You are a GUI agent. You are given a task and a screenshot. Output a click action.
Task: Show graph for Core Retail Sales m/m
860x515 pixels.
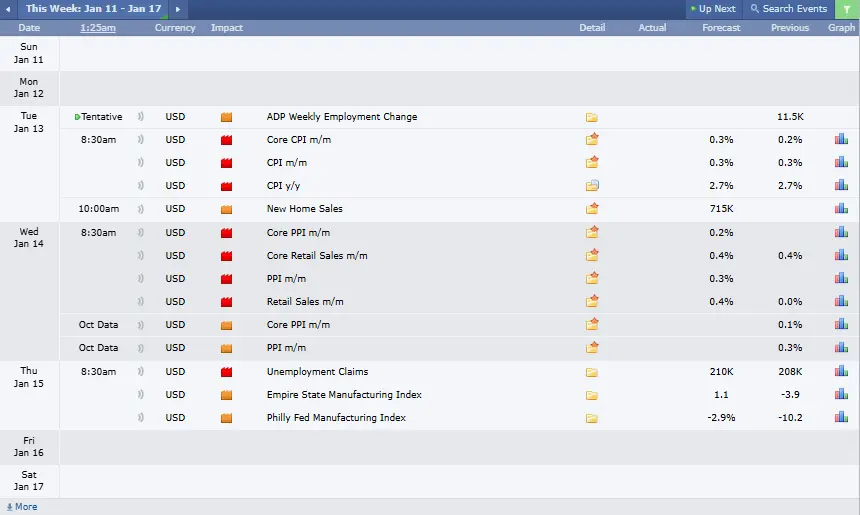(x=841, y=255)
